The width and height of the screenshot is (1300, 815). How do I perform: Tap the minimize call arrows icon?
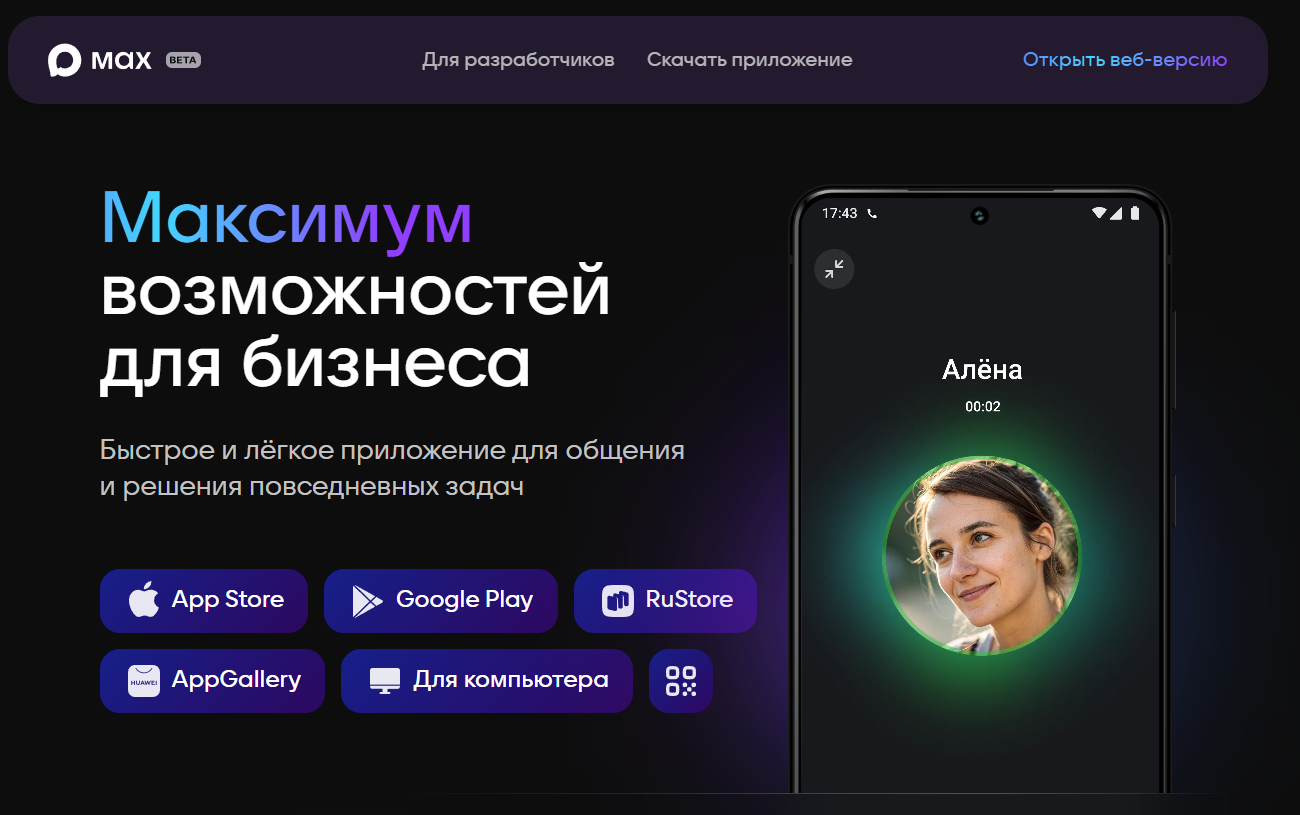[834, 269]
